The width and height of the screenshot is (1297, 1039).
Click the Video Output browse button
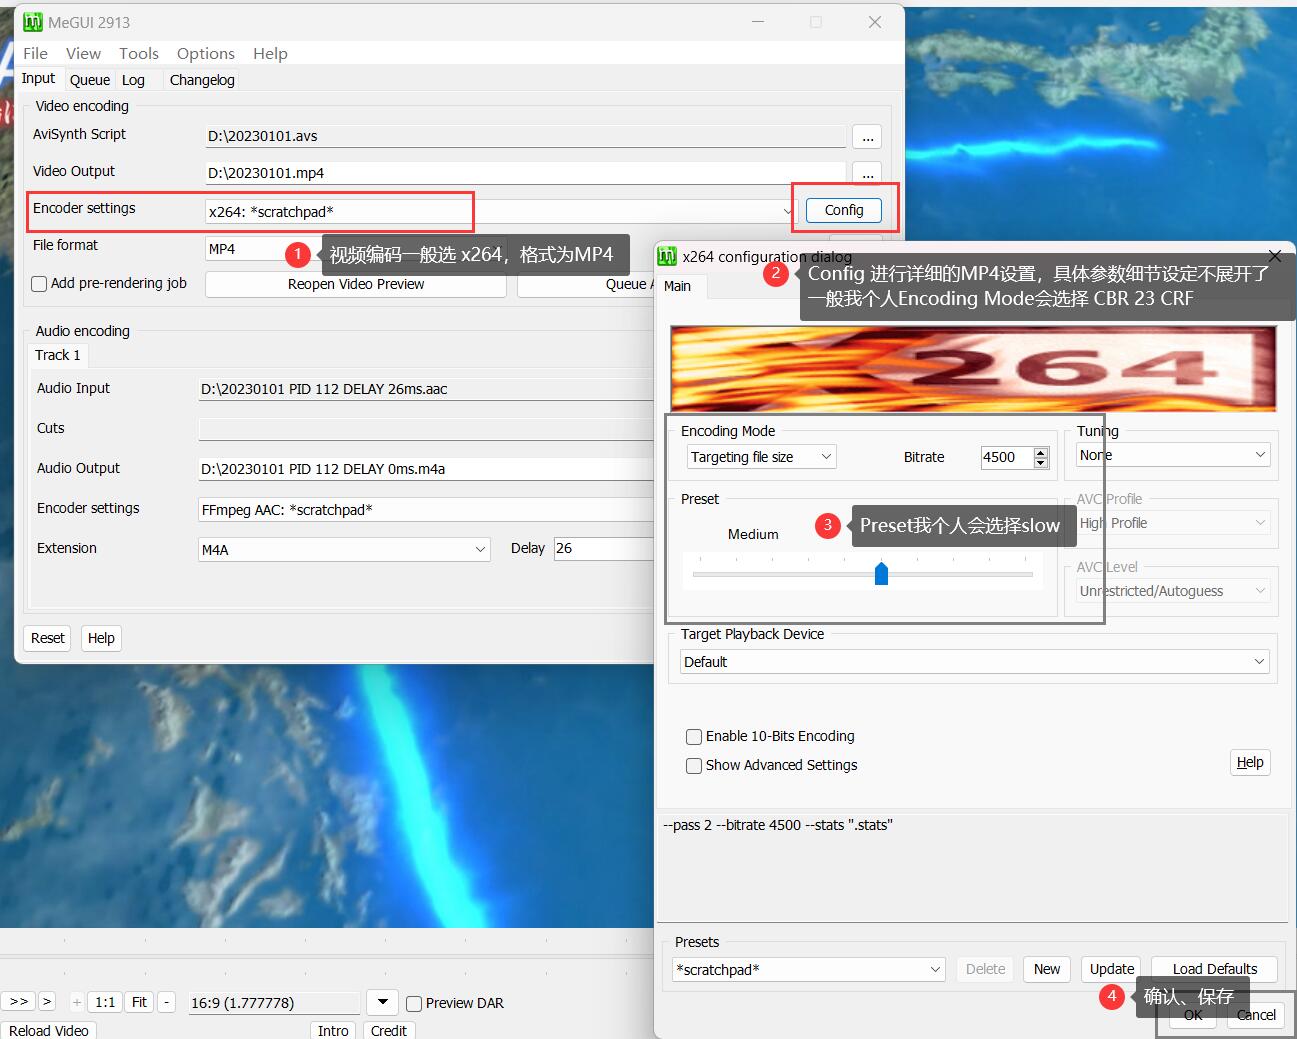(866, 174)
